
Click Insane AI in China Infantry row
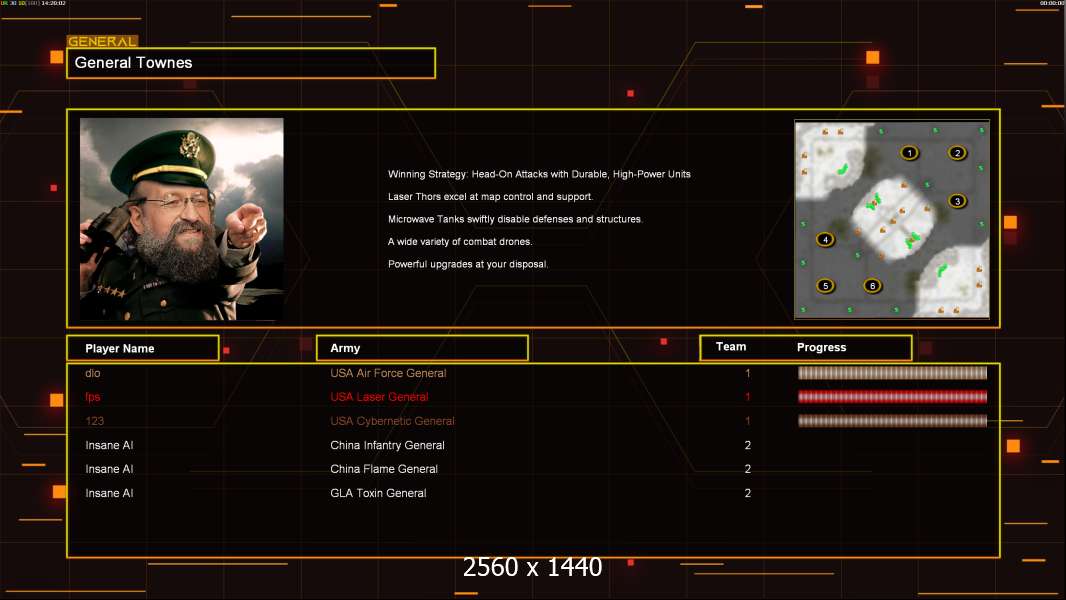coord(109,445)
